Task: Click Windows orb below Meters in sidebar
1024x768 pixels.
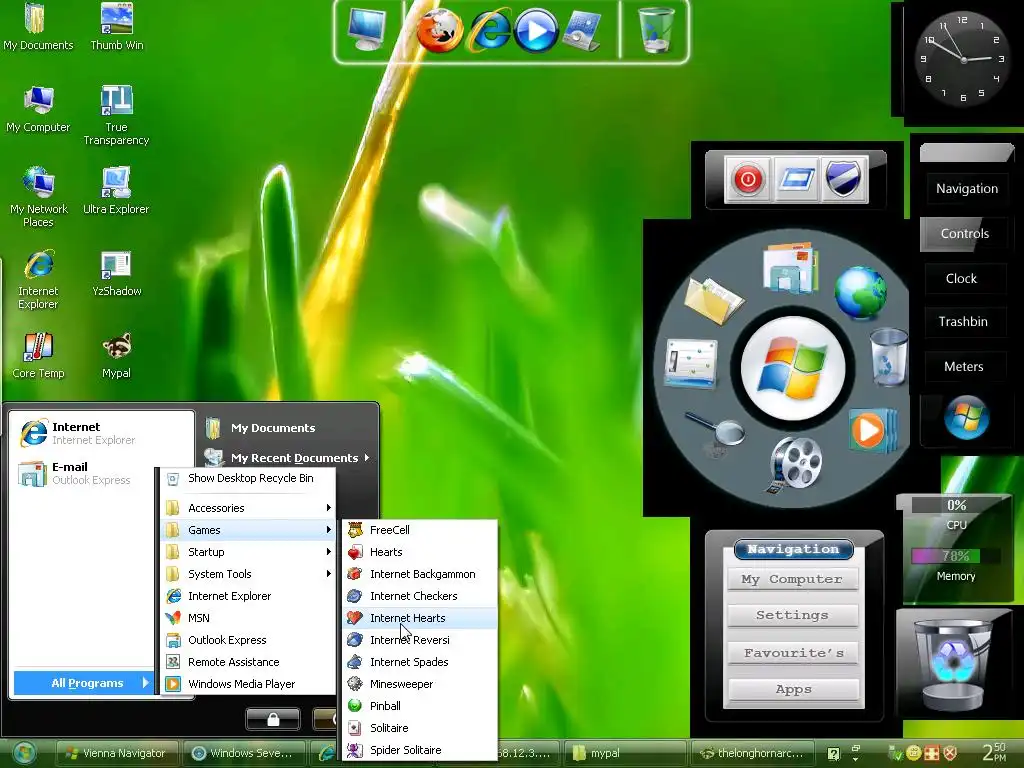Action: [966, 417]
